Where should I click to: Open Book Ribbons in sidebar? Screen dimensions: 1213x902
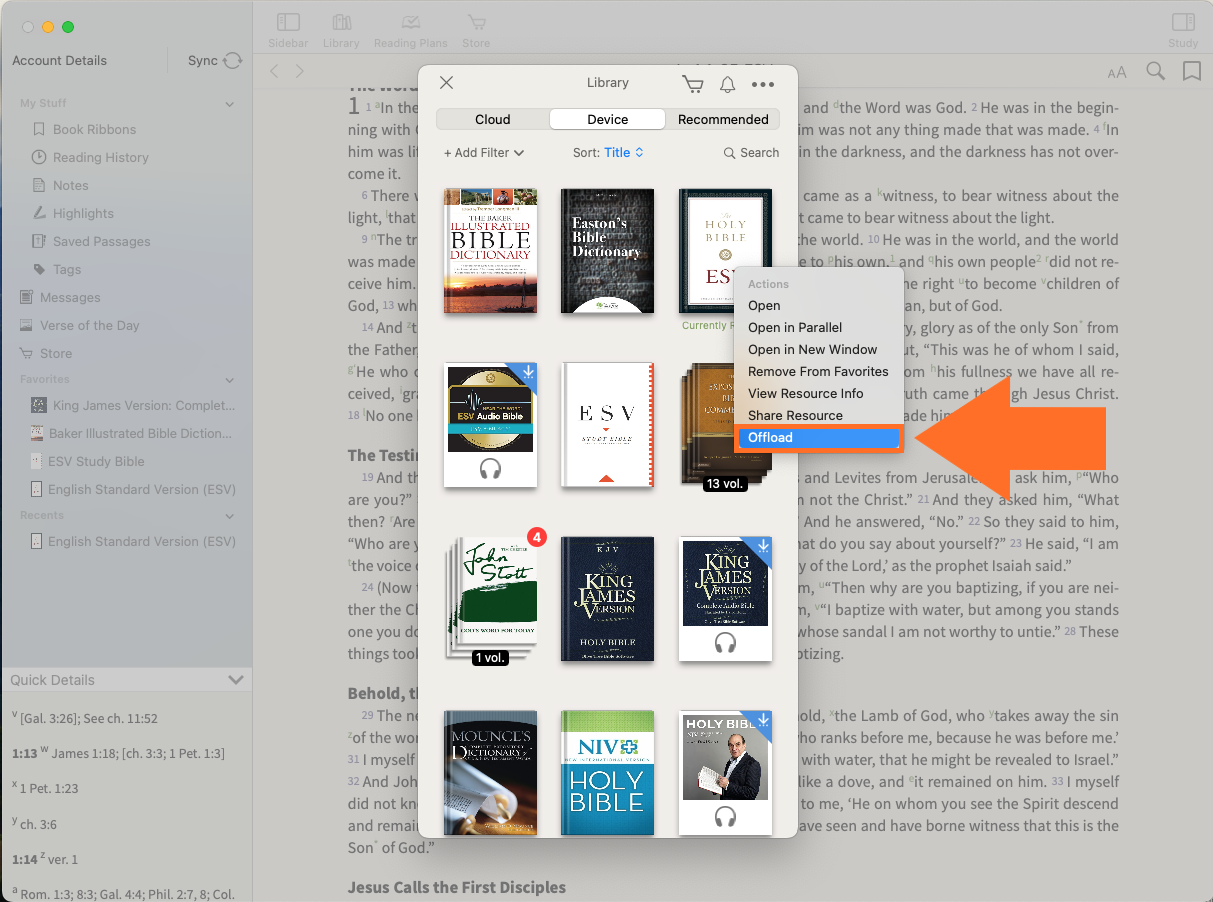point(94,130)
